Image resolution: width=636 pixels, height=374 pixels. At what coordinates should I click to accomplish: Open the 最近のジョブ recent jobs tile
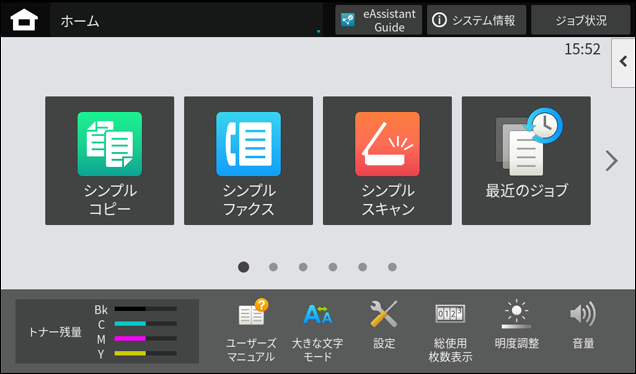click(526, 161)
